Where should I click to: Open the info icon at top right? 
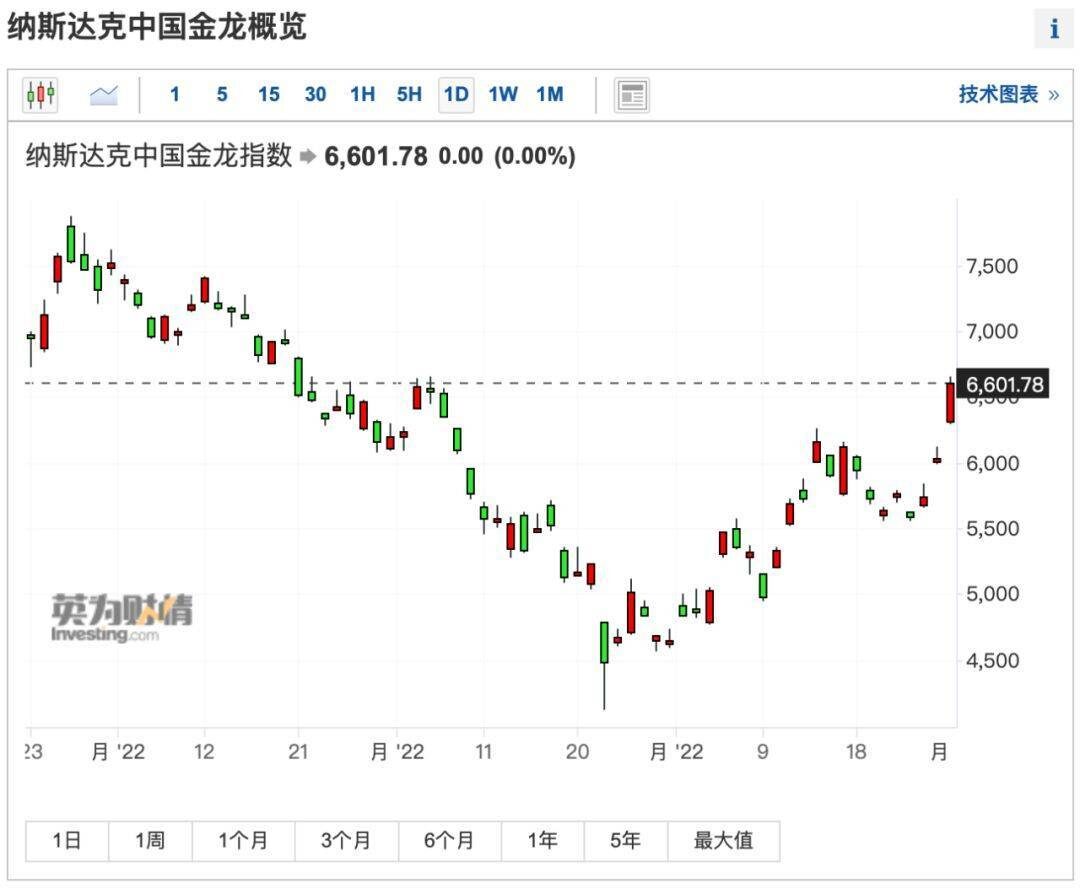1054,29
